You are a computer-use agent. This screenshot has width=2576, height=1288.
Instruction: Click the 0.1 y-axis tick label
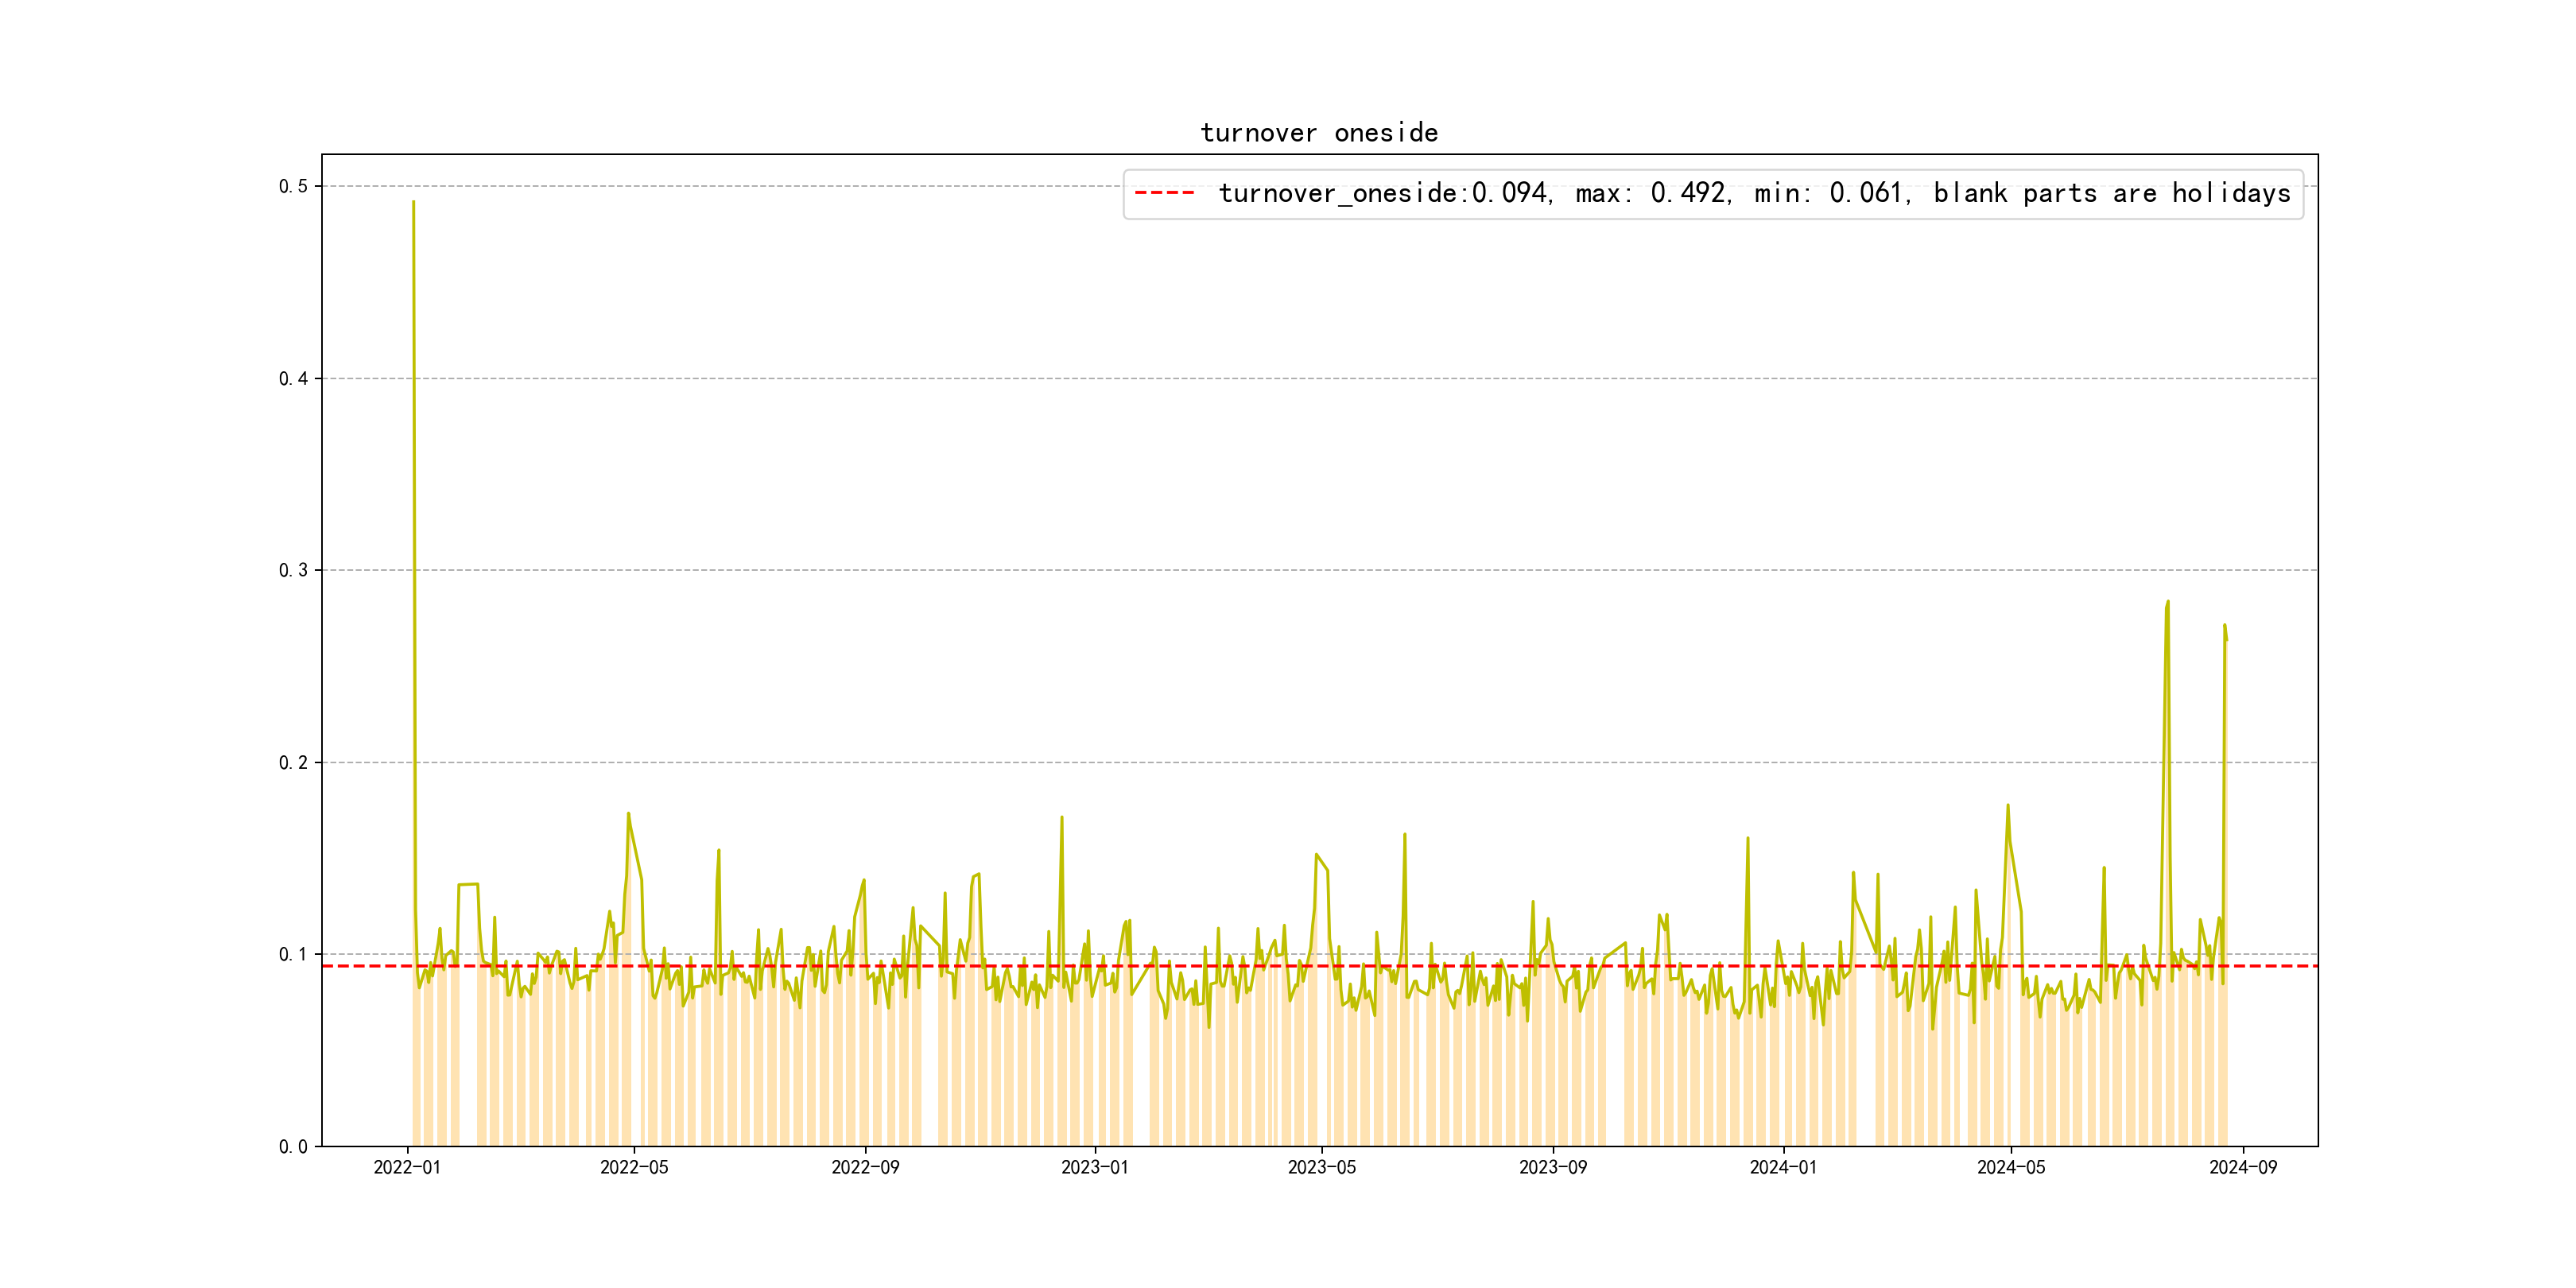(293, 955)
